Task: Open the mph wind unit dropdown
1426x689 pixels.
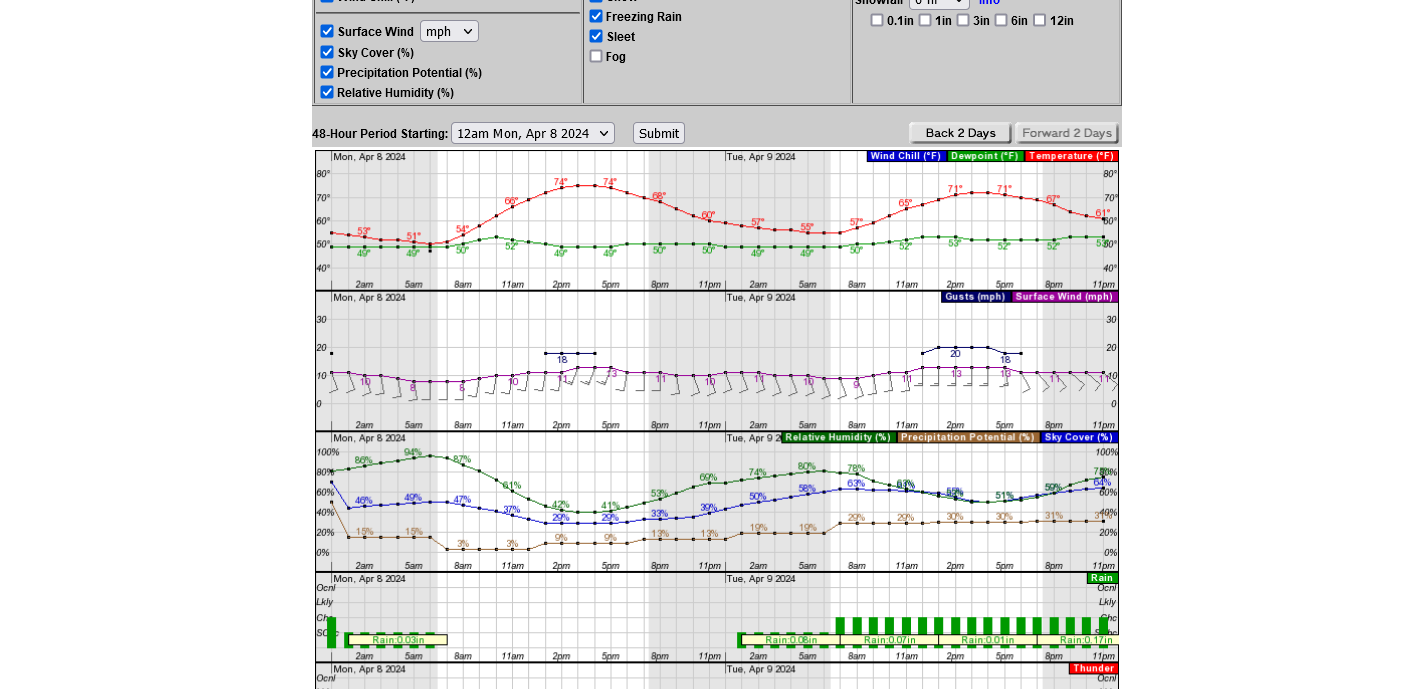Action: click(449, 31)
